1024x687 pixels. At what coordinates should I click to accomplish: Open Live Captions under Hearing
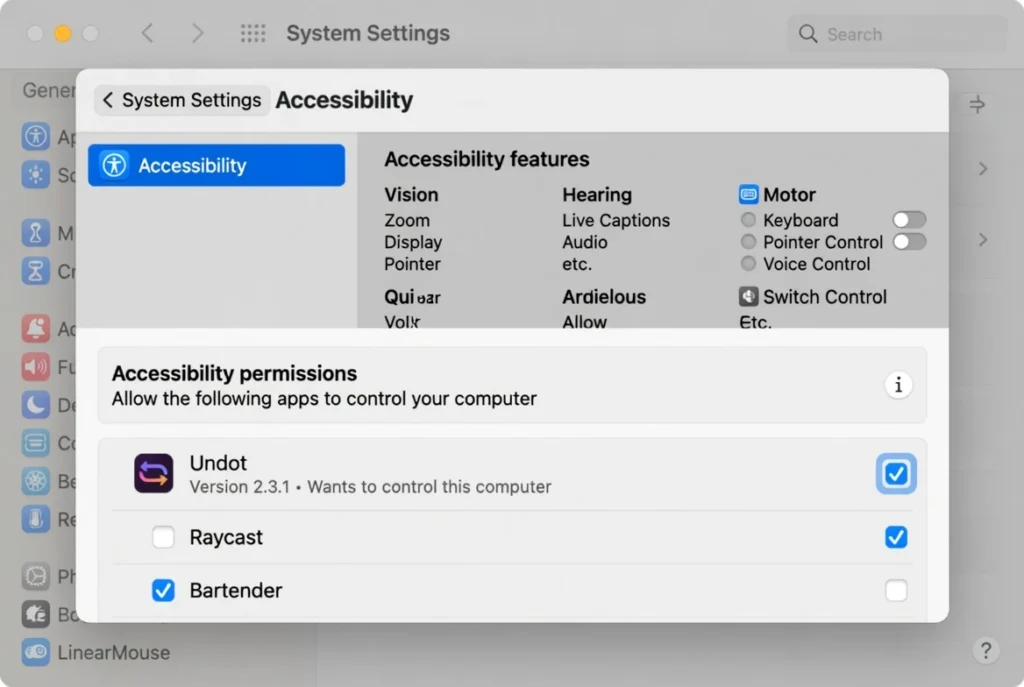click(x=616, y=220)
